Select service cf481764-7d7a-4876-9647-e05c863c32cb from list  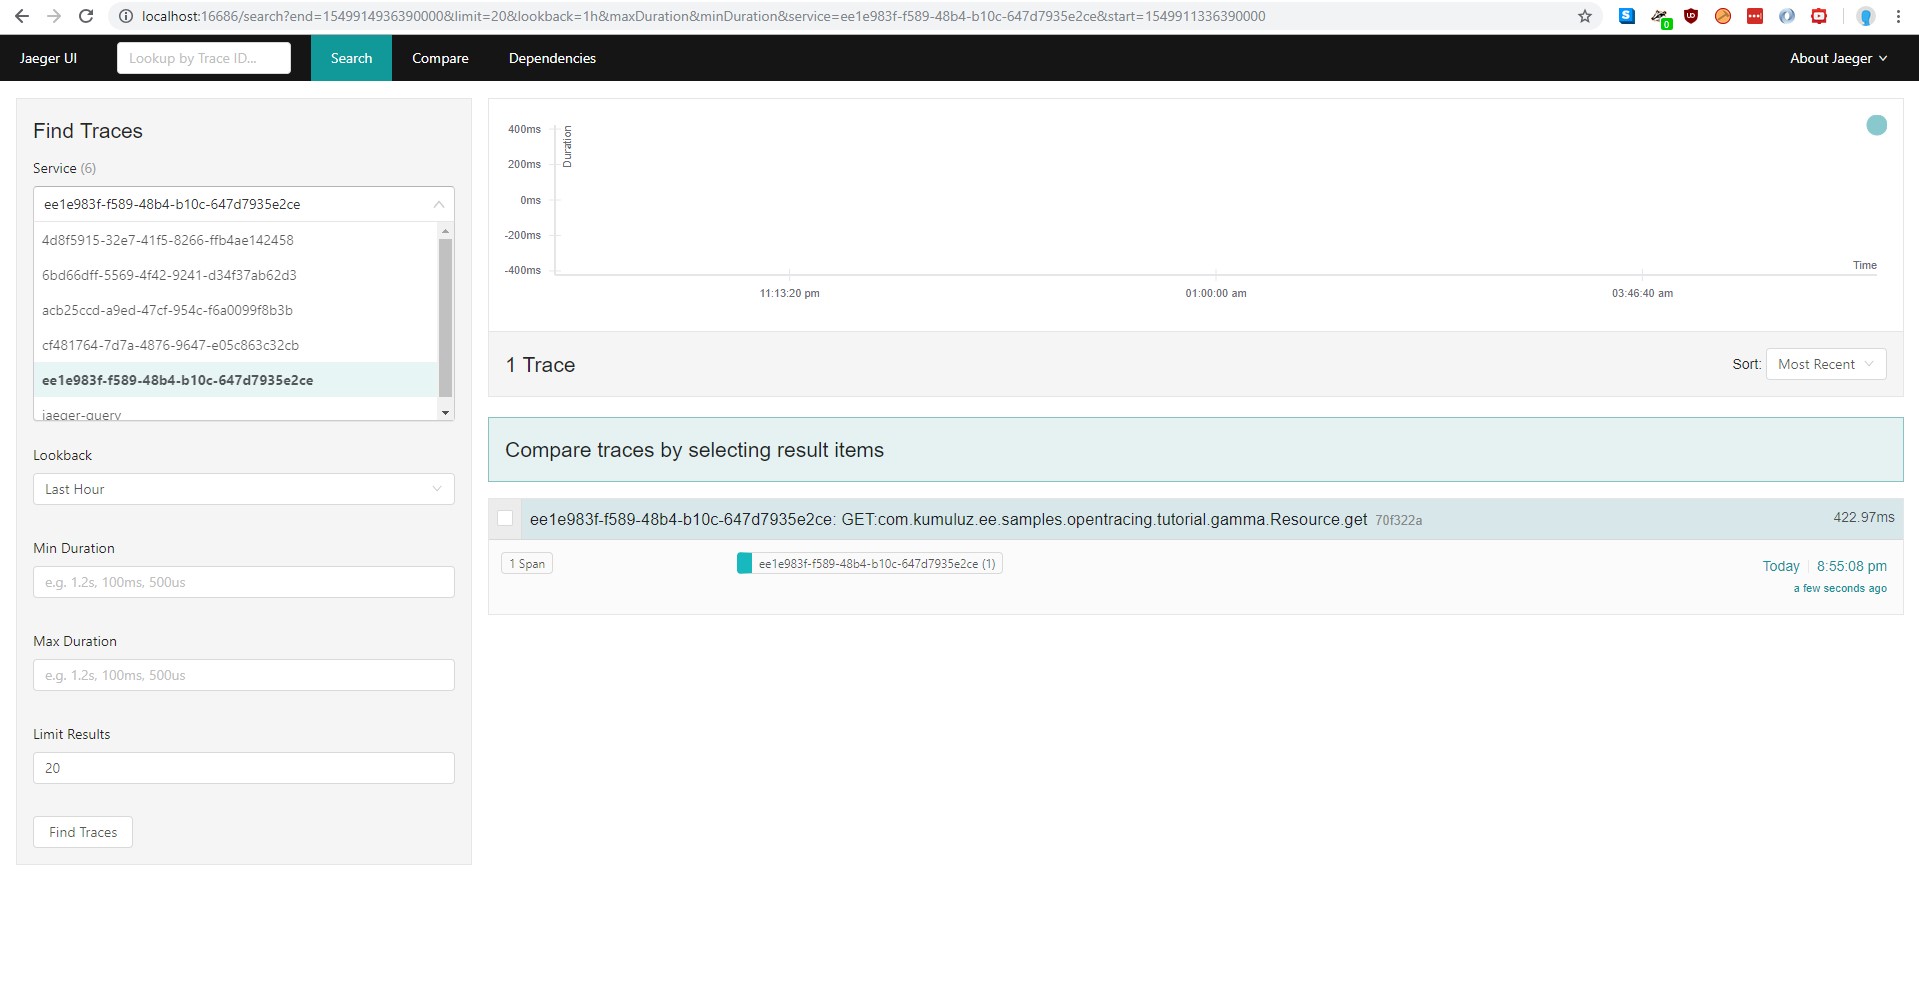click(170, 345)
